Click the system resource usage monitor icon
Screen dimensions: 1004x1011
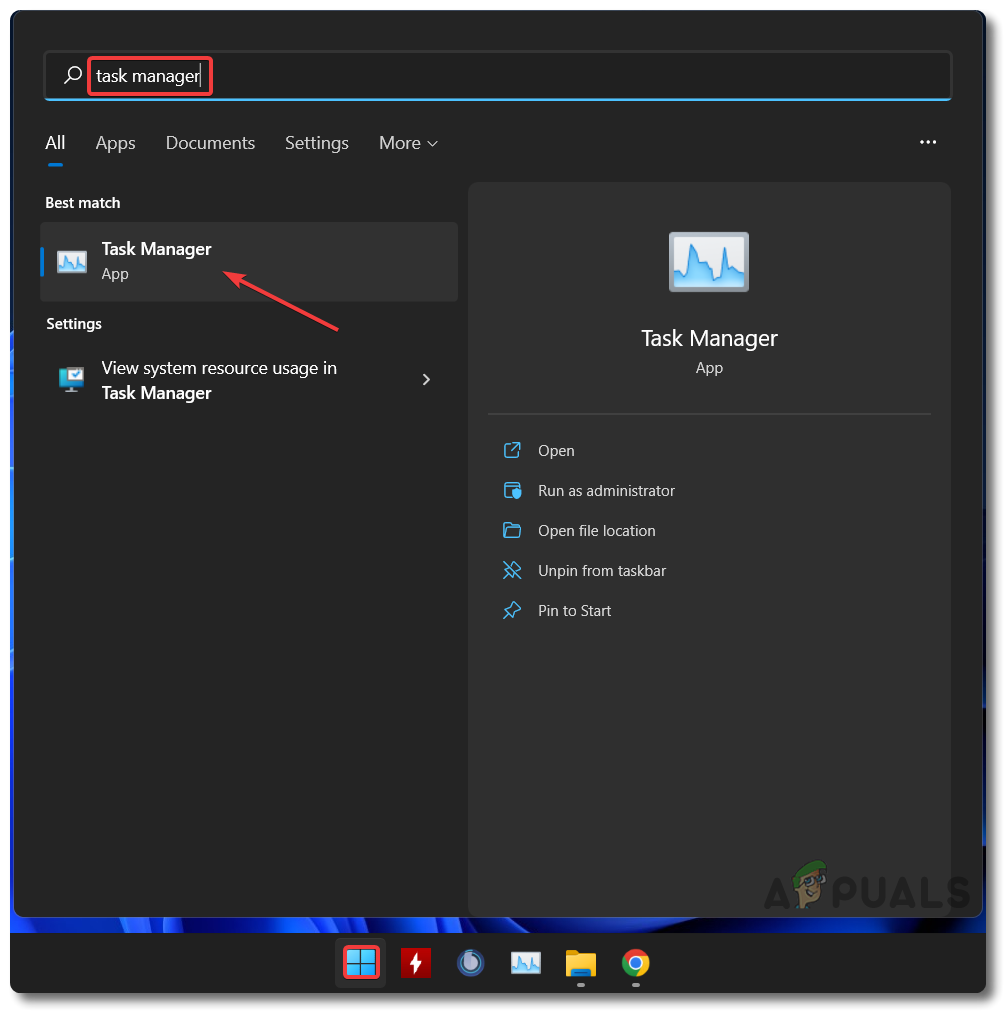tap(72, 379)
